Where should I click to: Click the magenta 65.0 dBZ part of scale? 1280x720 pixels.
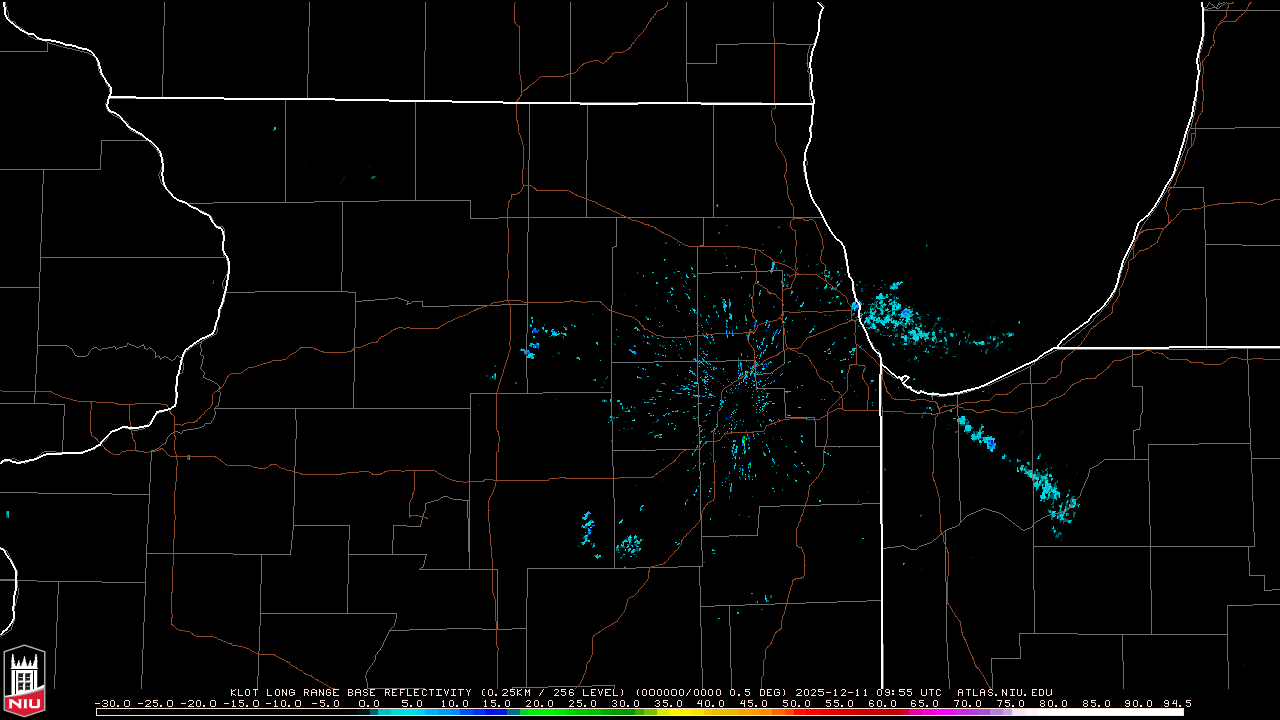(924, 711)
